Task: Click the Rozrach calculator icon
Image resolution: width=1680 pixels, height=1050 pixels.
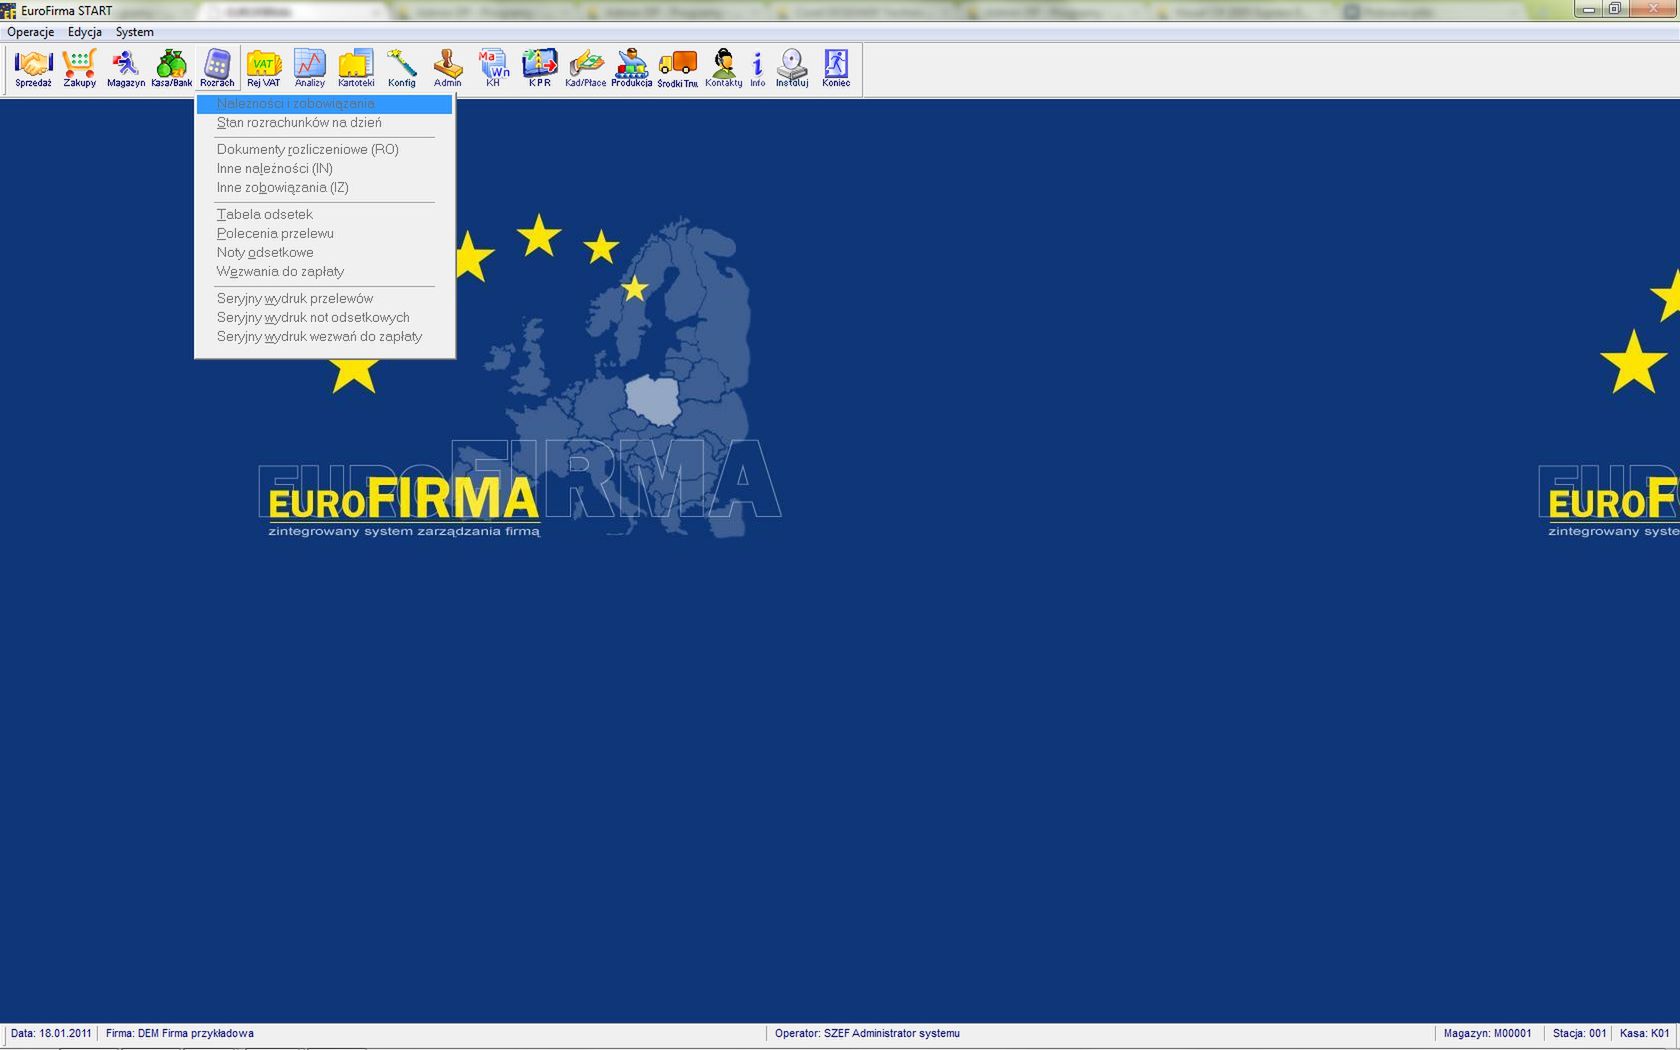Action: [217, 69]
